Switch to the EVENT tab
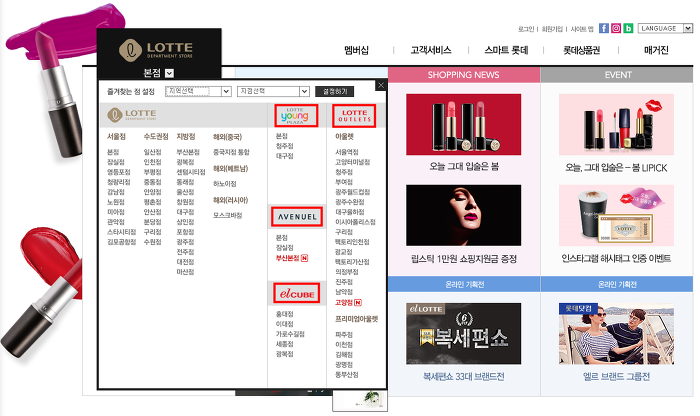Screen dimensions: 700x416 coord(617,75)
